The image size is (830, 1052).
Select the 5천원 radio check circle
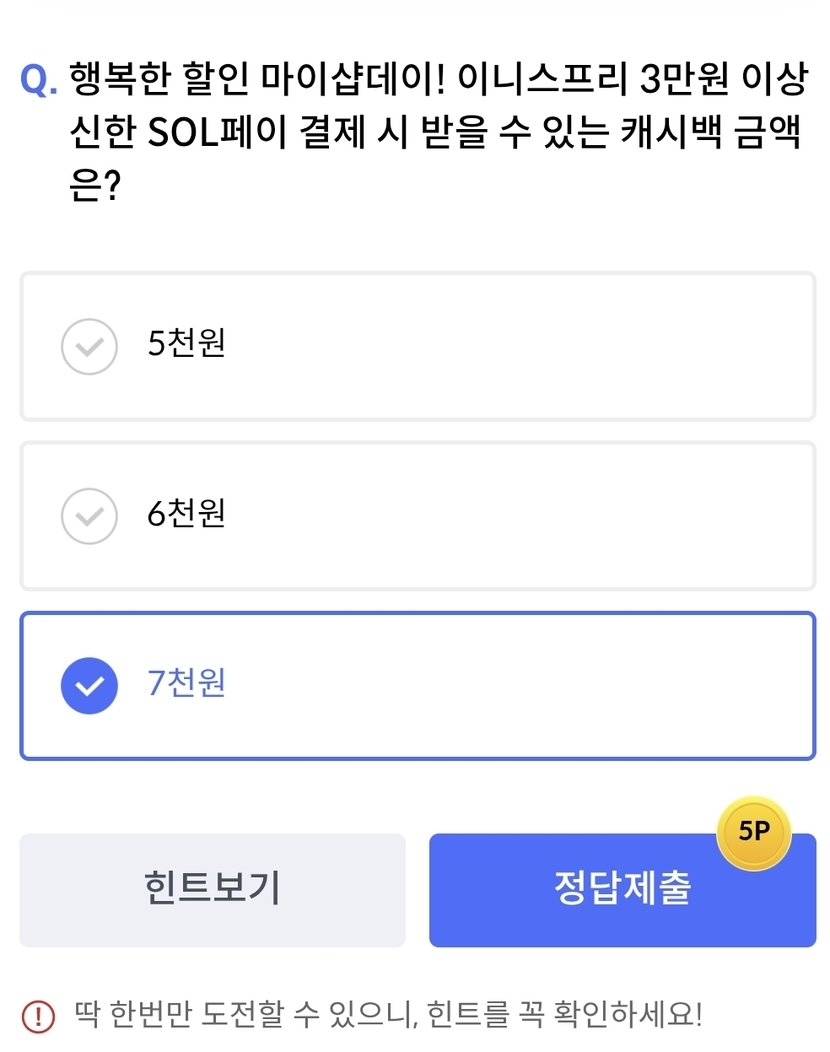pos(90,347)
